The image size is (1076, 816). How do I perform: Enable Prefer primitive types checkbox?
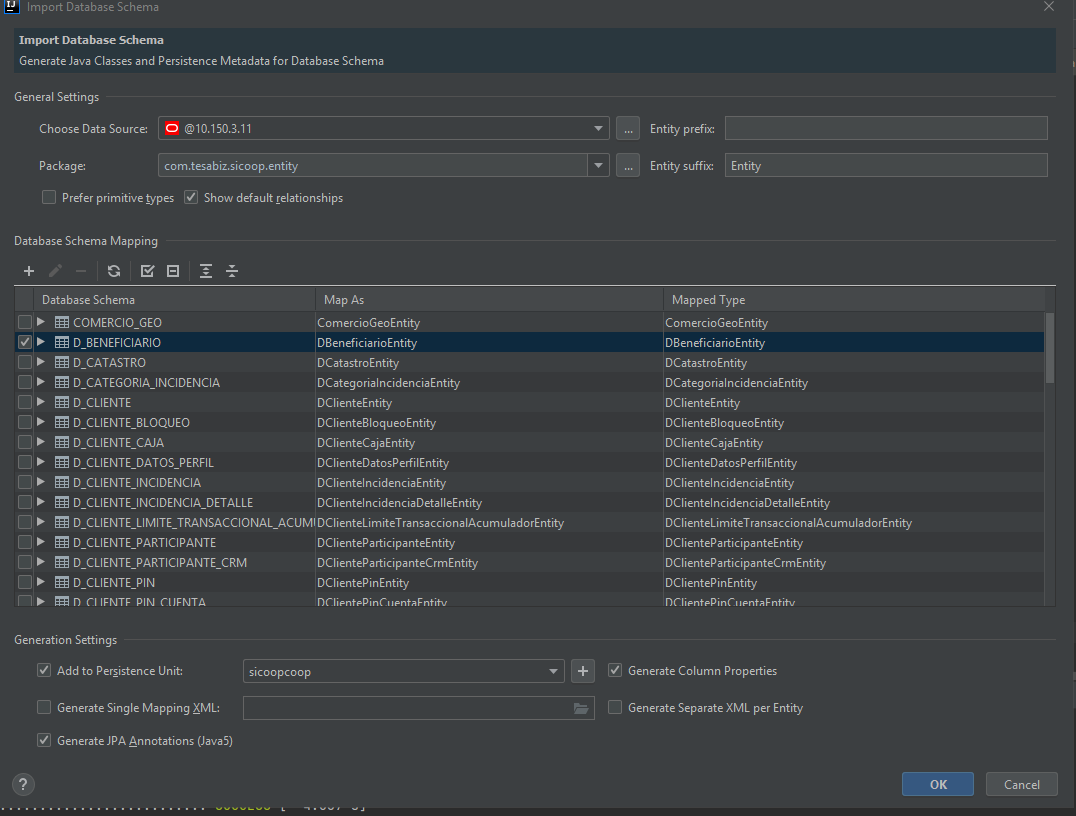pyautogui.click(x=49, y=198)
